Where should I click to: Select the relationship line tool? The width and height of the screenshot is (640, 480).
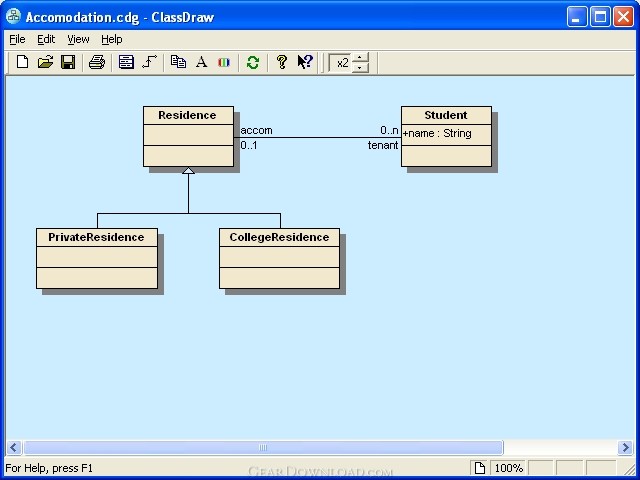pyautogui.click(x=149, y=62)
